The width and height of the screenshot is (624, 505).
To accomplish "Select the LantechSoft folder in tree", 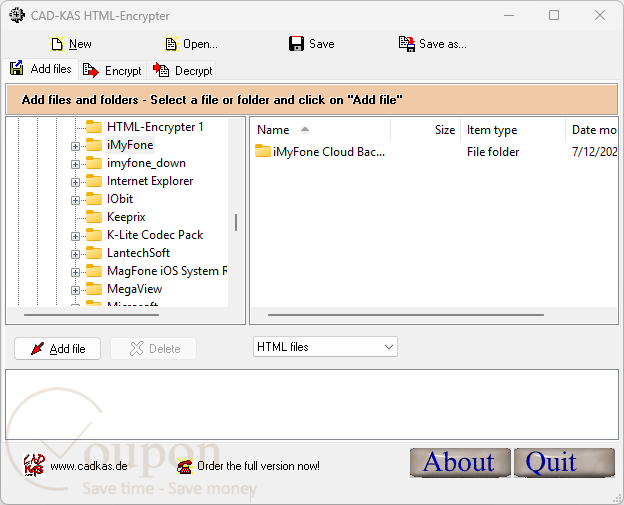I will pos(138,253).
